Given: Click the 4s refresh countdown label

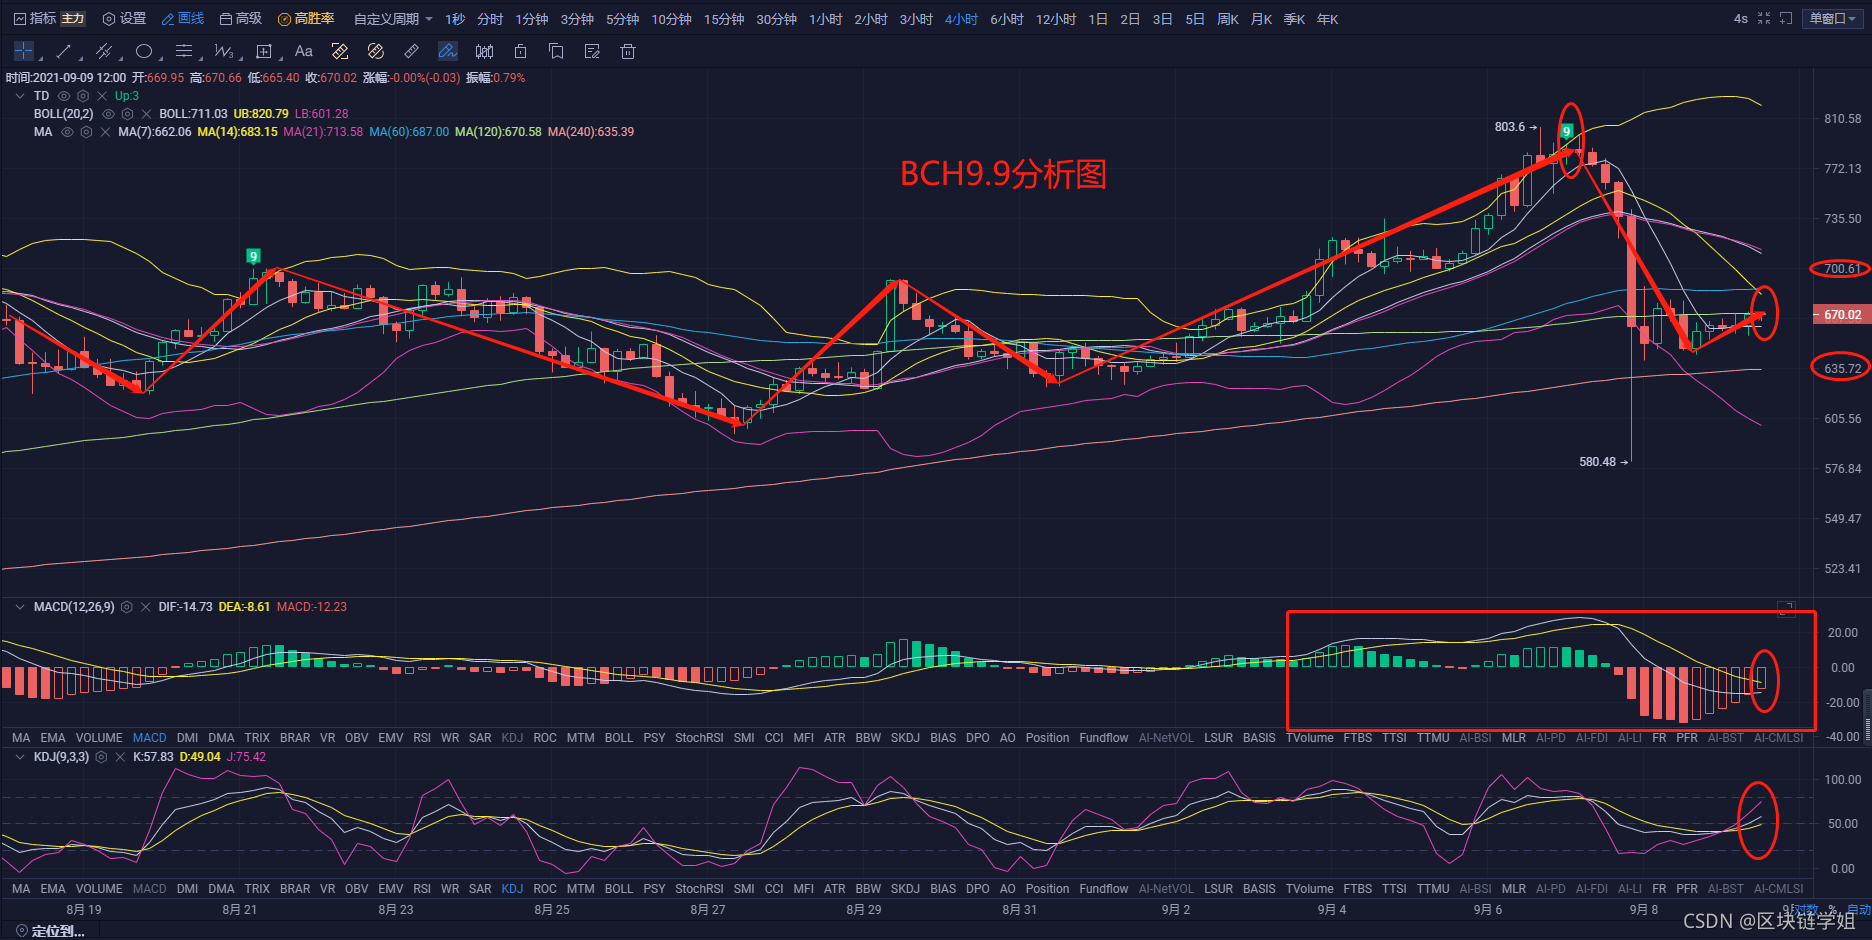Looking at the screenshot, I should (x=1741, y=19).
